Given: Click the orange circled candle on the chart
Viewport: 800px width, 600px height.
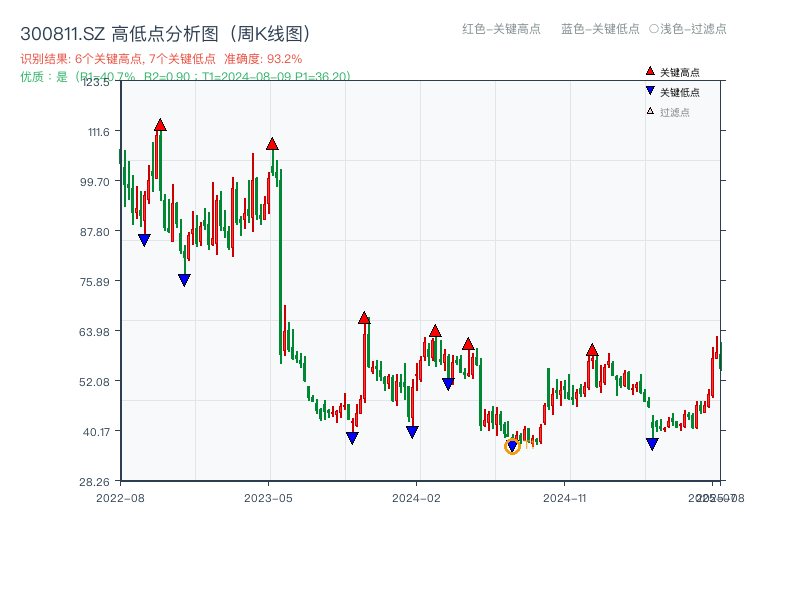Looking at the screenshot, I should 512,447.
